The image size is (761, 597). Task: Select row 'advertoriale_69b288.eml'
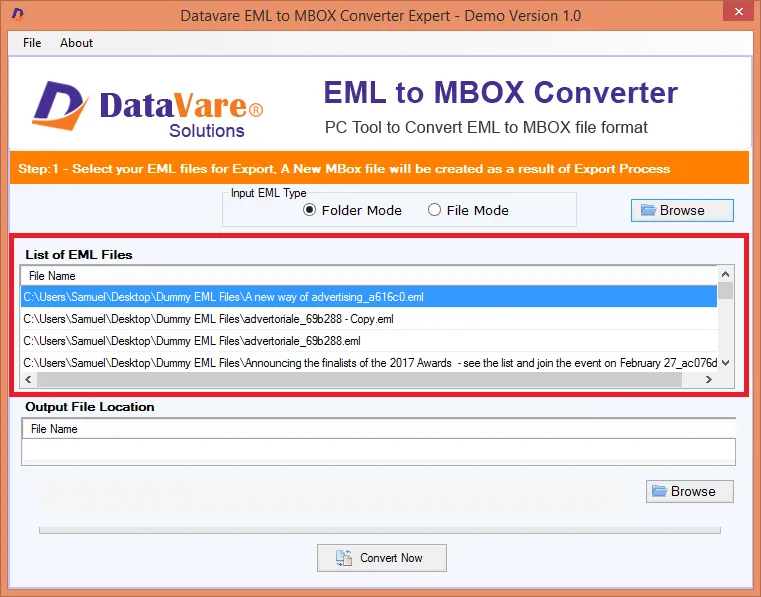(369, 341)
